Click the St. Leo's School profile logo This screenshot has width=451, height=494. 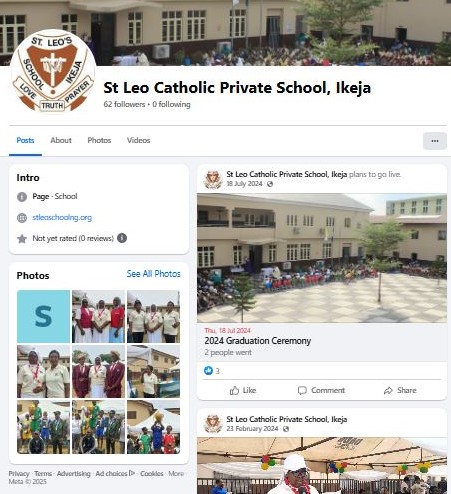click(x=53, y=72)
